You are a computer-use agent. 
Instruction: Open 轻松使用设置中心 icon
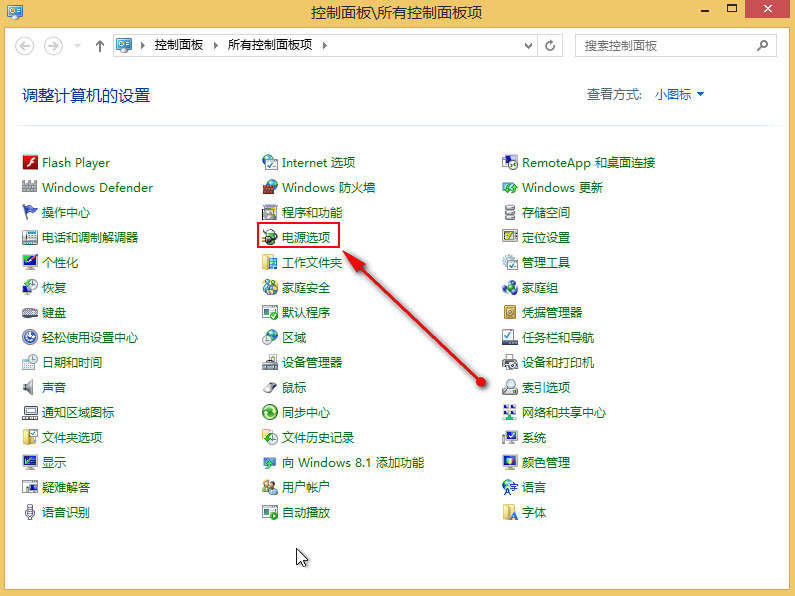(x=30, y=337)
